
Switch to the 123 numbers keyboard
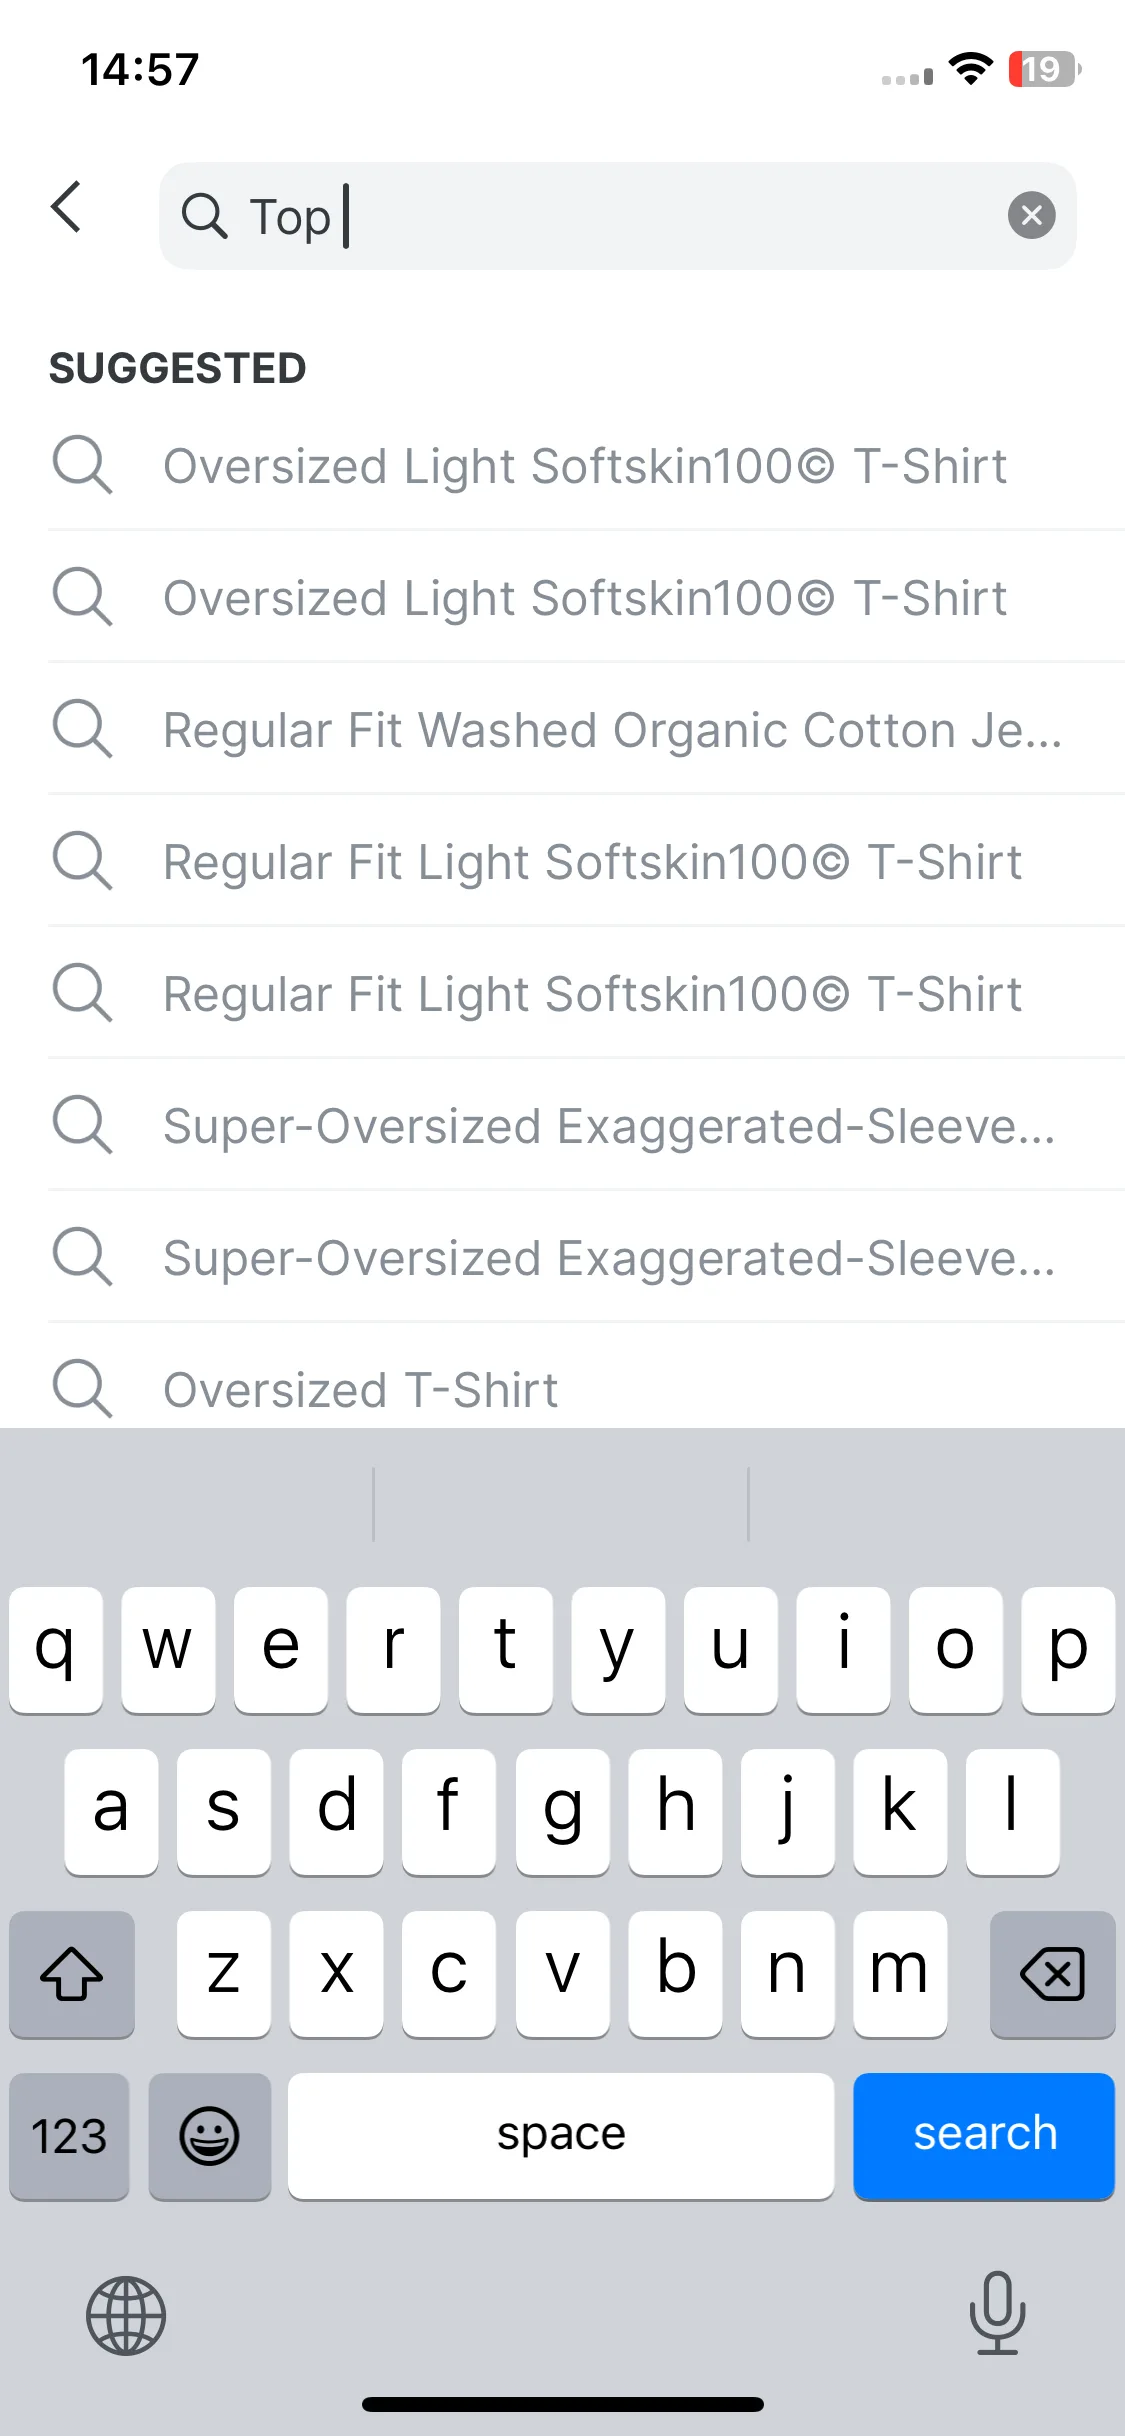[69, 2136]
